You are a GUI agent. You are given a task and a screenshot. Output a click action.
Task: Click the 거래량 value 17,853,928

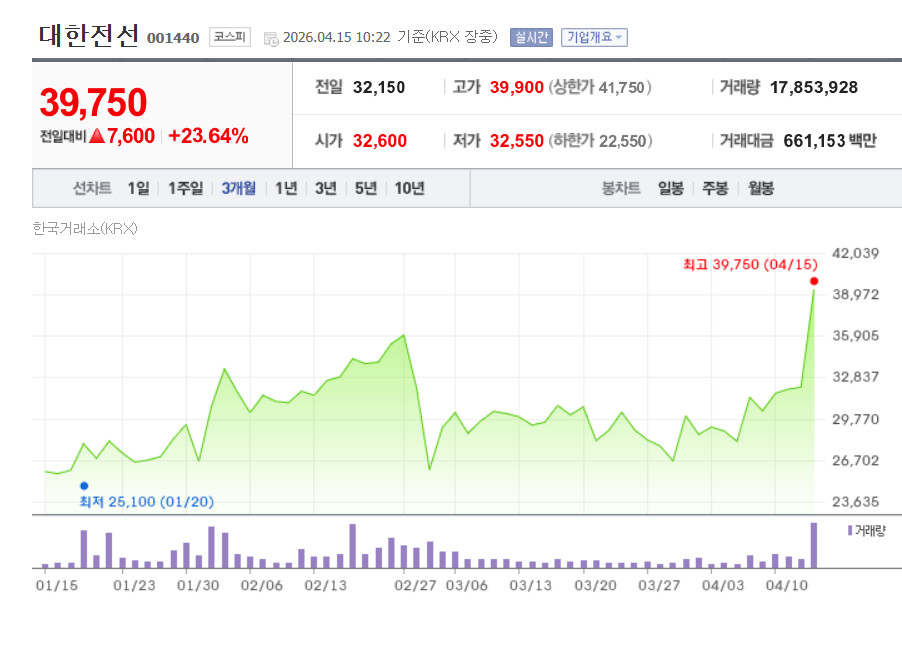813,87
